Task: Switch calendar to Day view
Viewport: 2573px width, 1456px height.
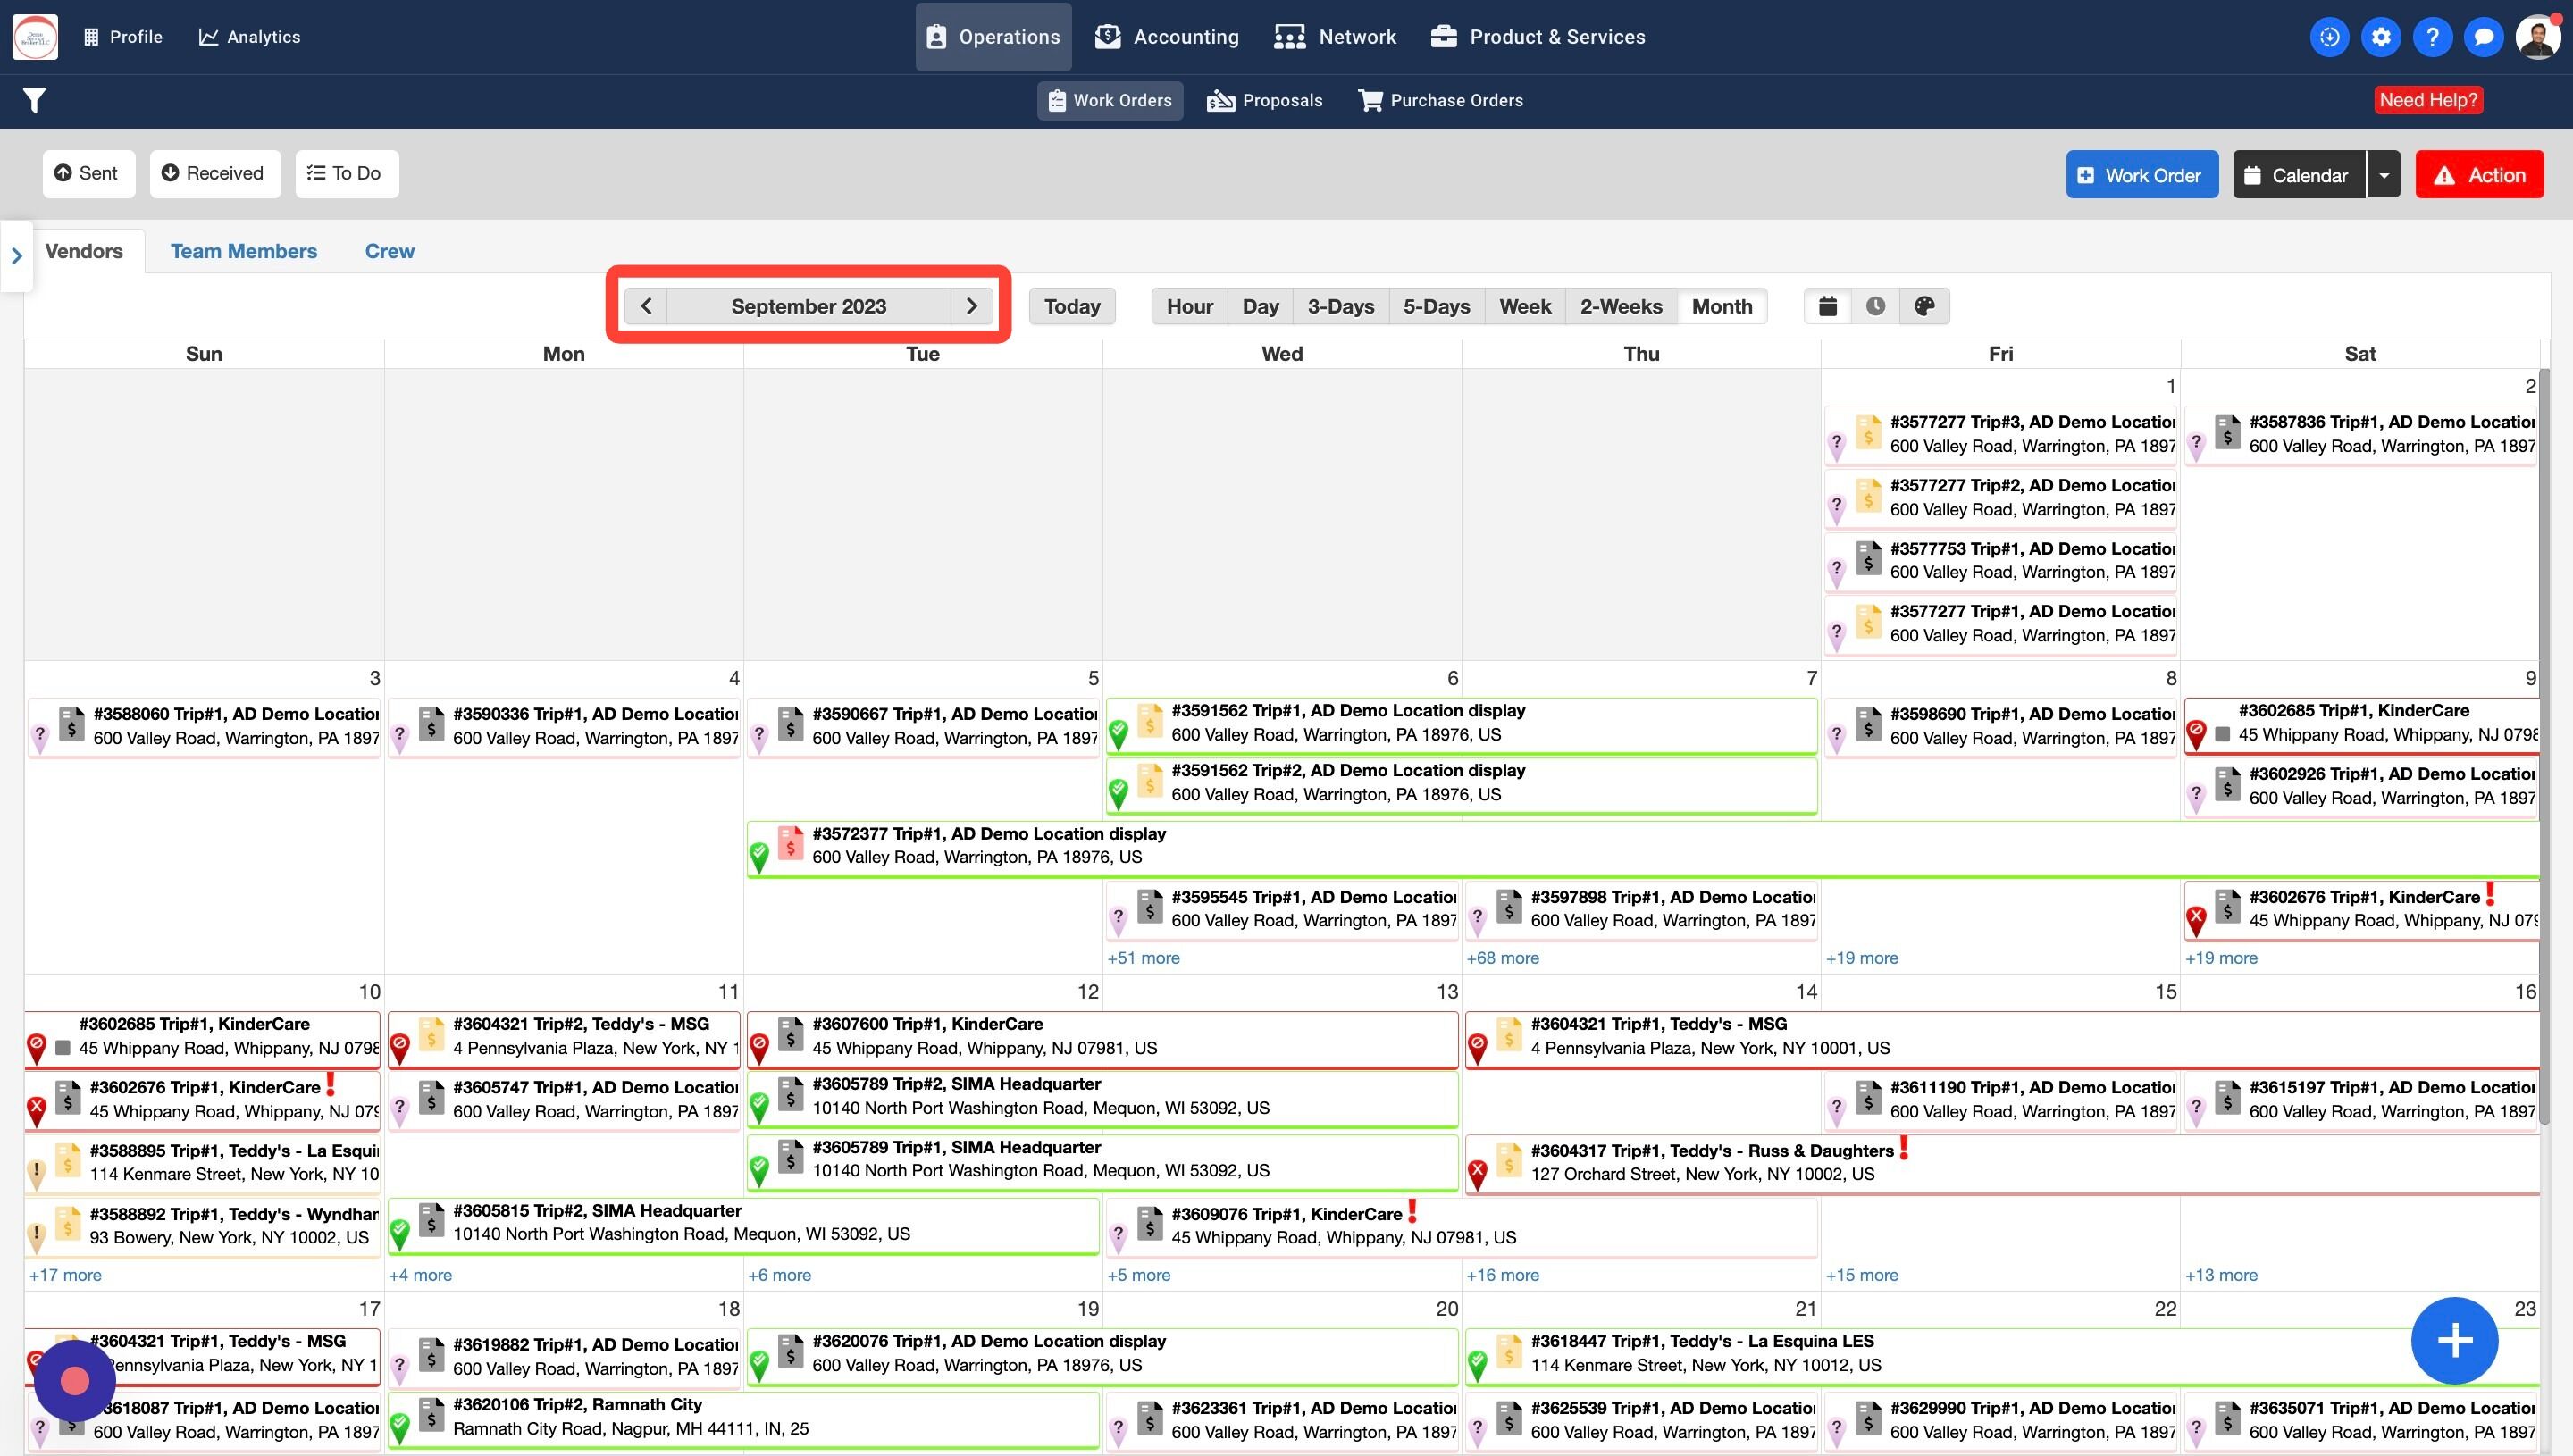Action: (x=1260, y=306)
